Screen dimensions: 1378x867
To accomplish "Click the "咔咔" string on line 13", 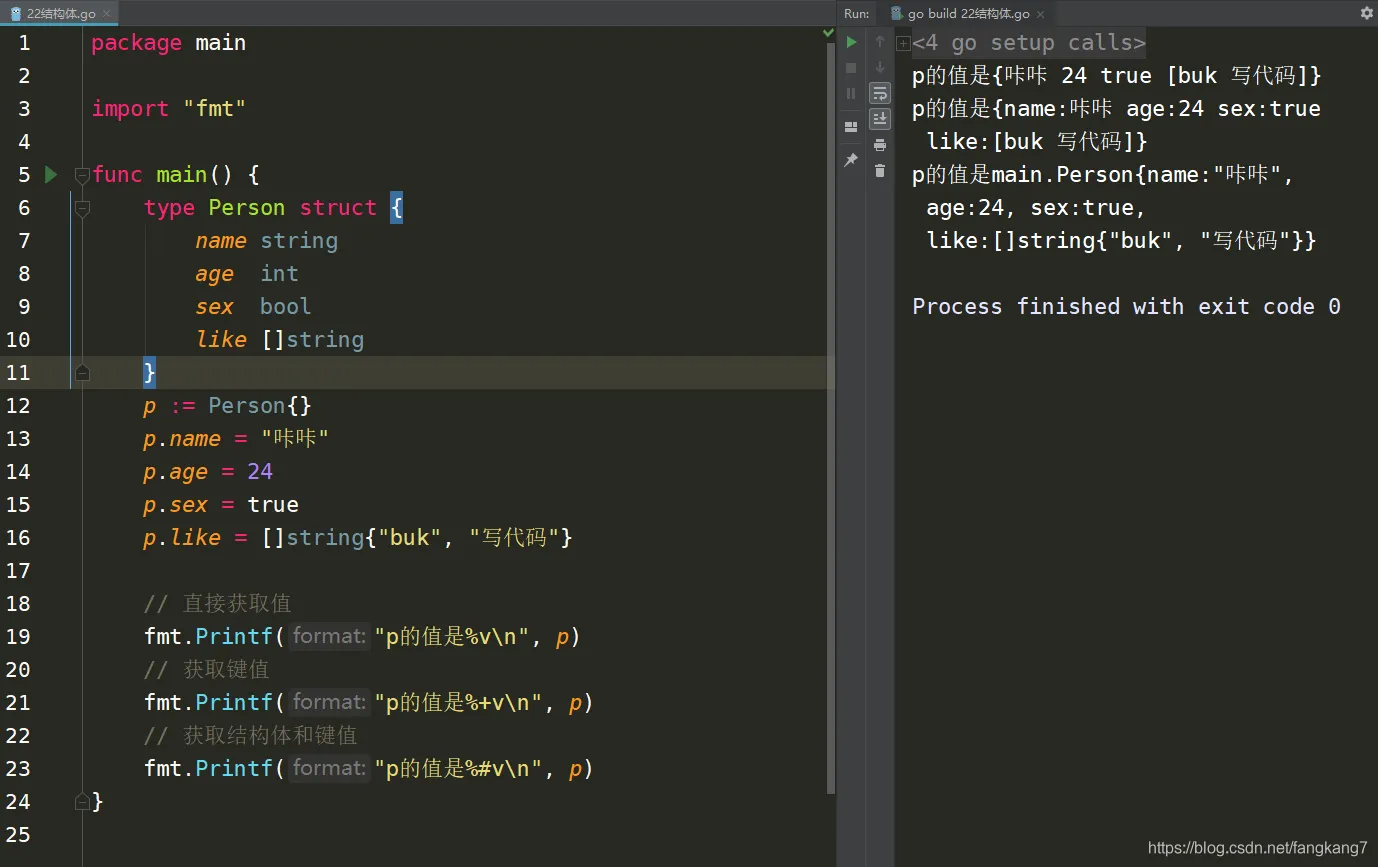I will pos(296,438).
